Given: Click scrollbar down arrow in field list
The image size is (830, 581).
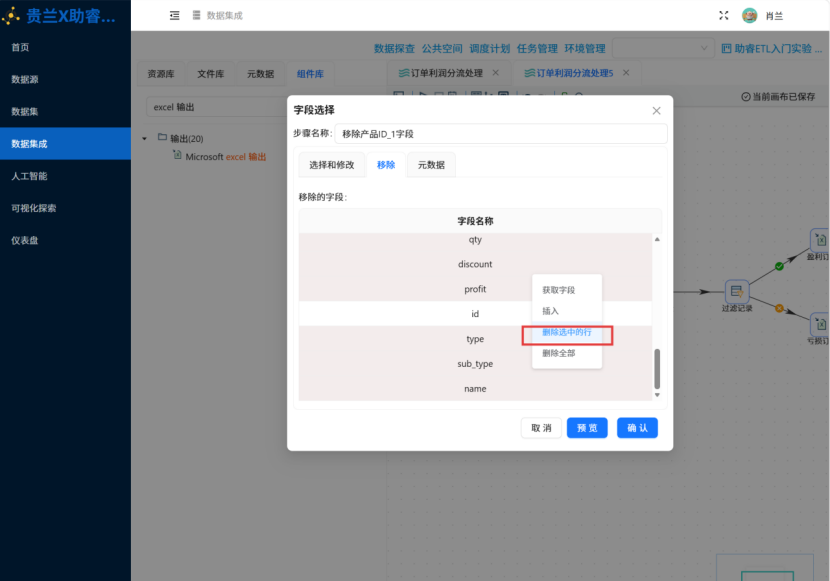Looking at the screenshot, I should tap(657, 395).
